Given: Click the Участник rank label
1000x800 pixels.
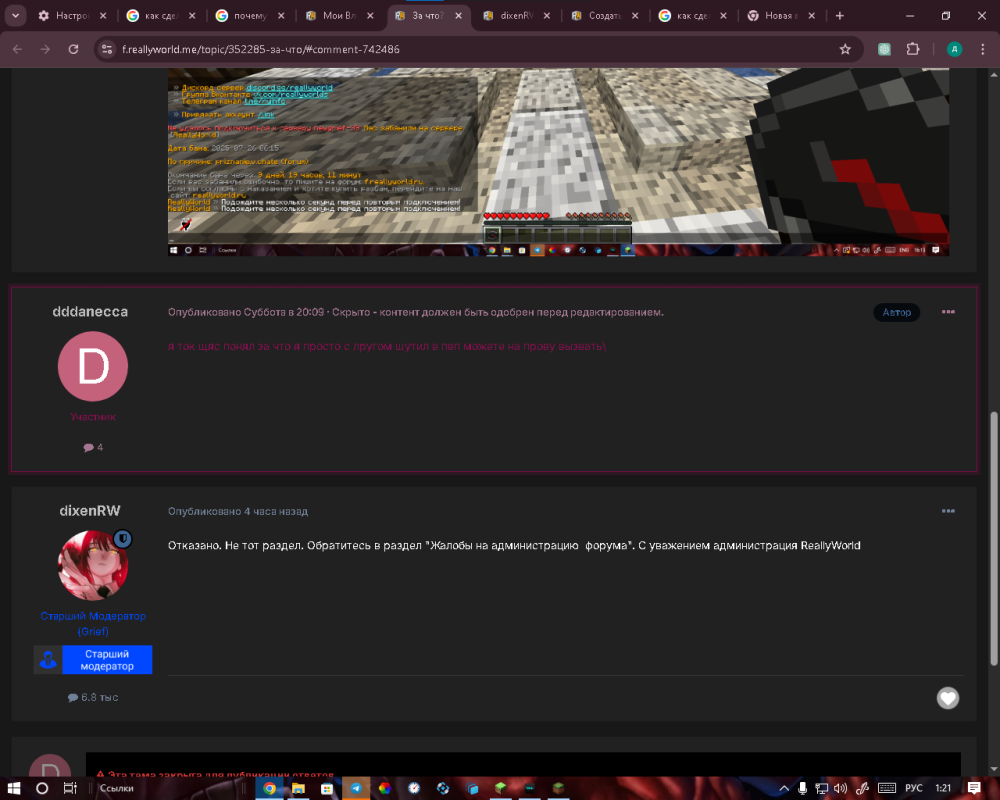Looking at the screenshot, I should pos(93,417).
